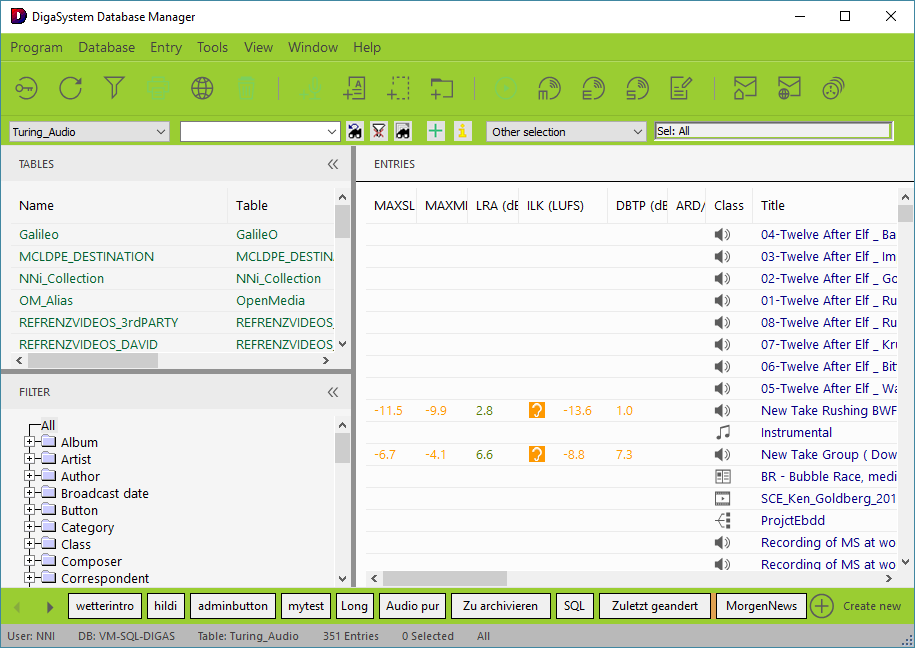
Task: Create a new text entry via toolbar icon
Action: tap(354, 88)
